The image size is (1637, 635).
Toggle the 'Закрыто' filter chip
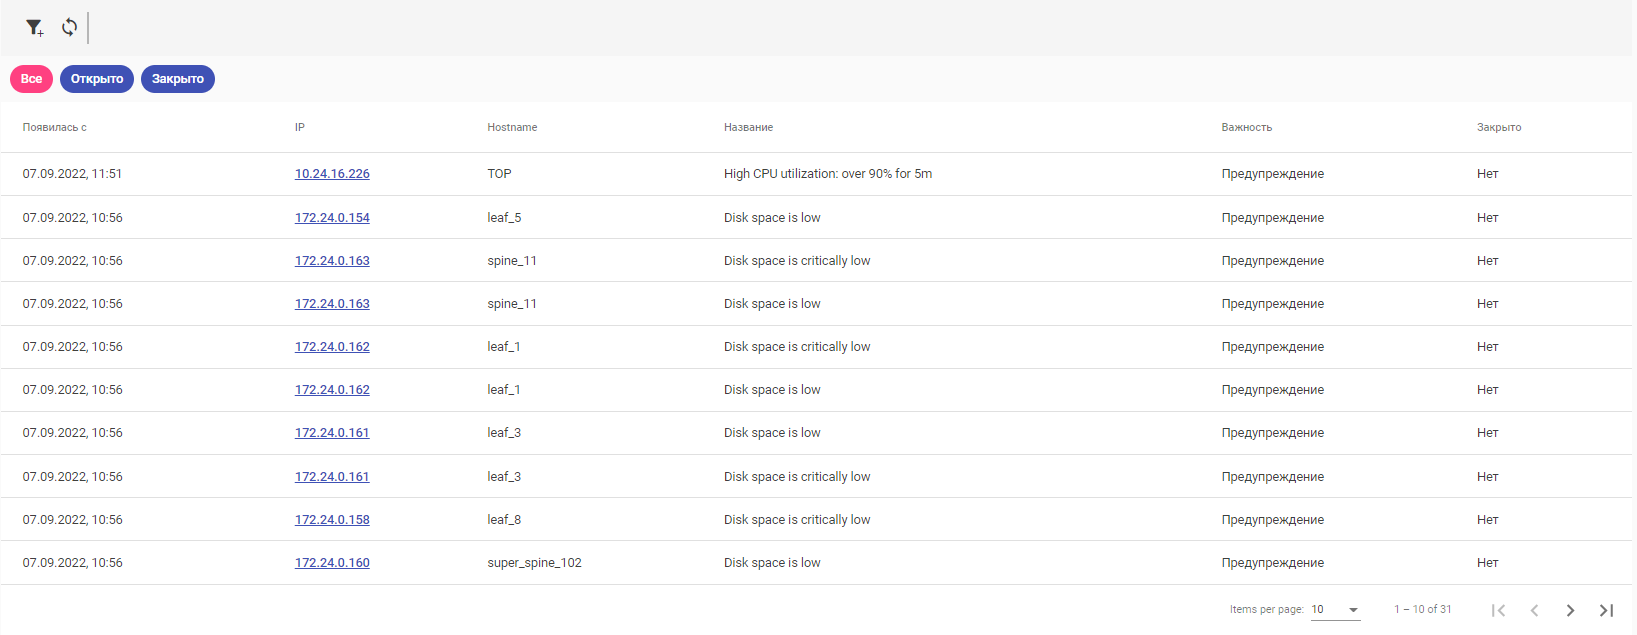178,79
